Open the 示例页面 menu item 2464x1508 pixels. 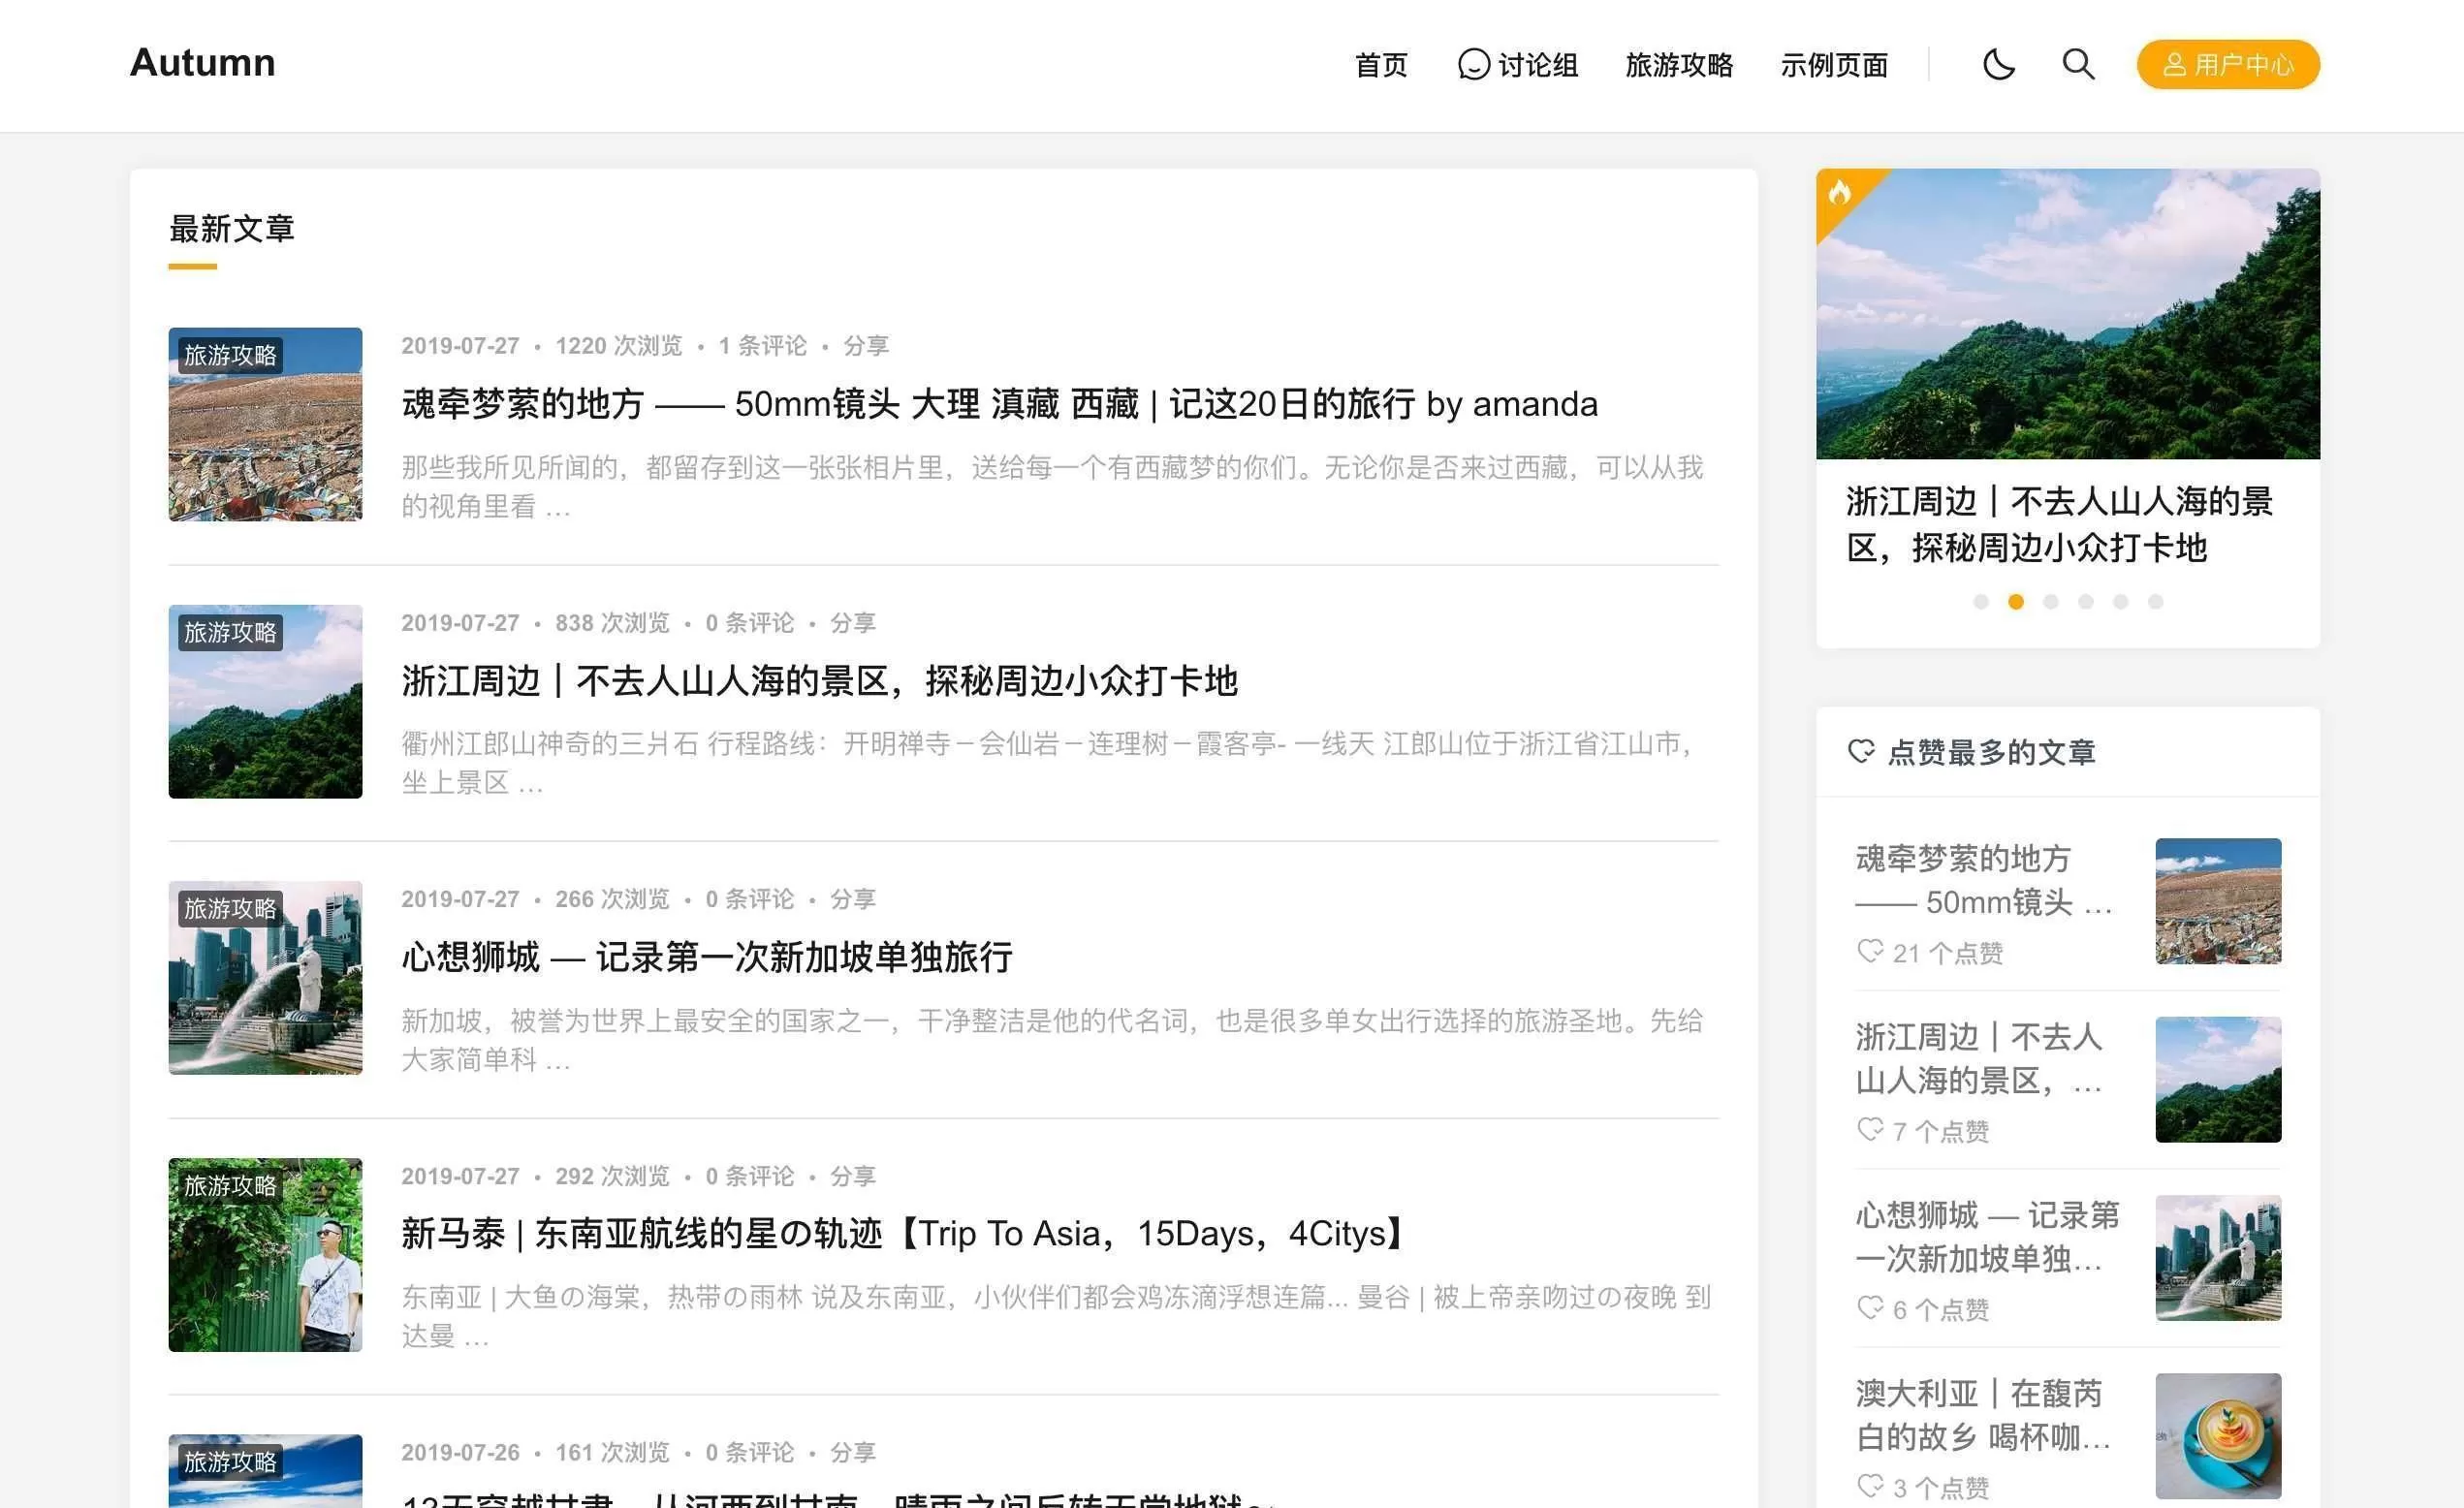[x=1835, y=65]
